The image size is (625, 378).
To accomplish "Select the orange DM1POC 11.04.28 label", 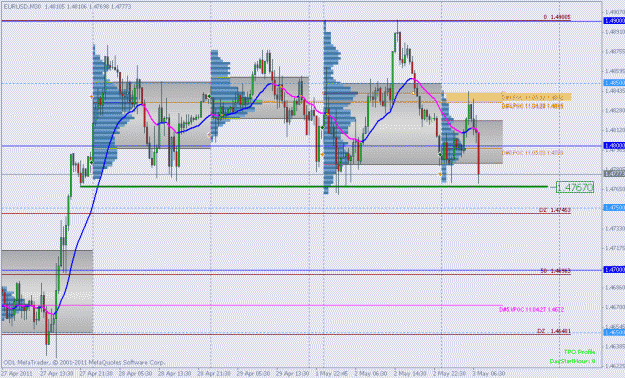I will pyautogui.click(x=532, y=106).
